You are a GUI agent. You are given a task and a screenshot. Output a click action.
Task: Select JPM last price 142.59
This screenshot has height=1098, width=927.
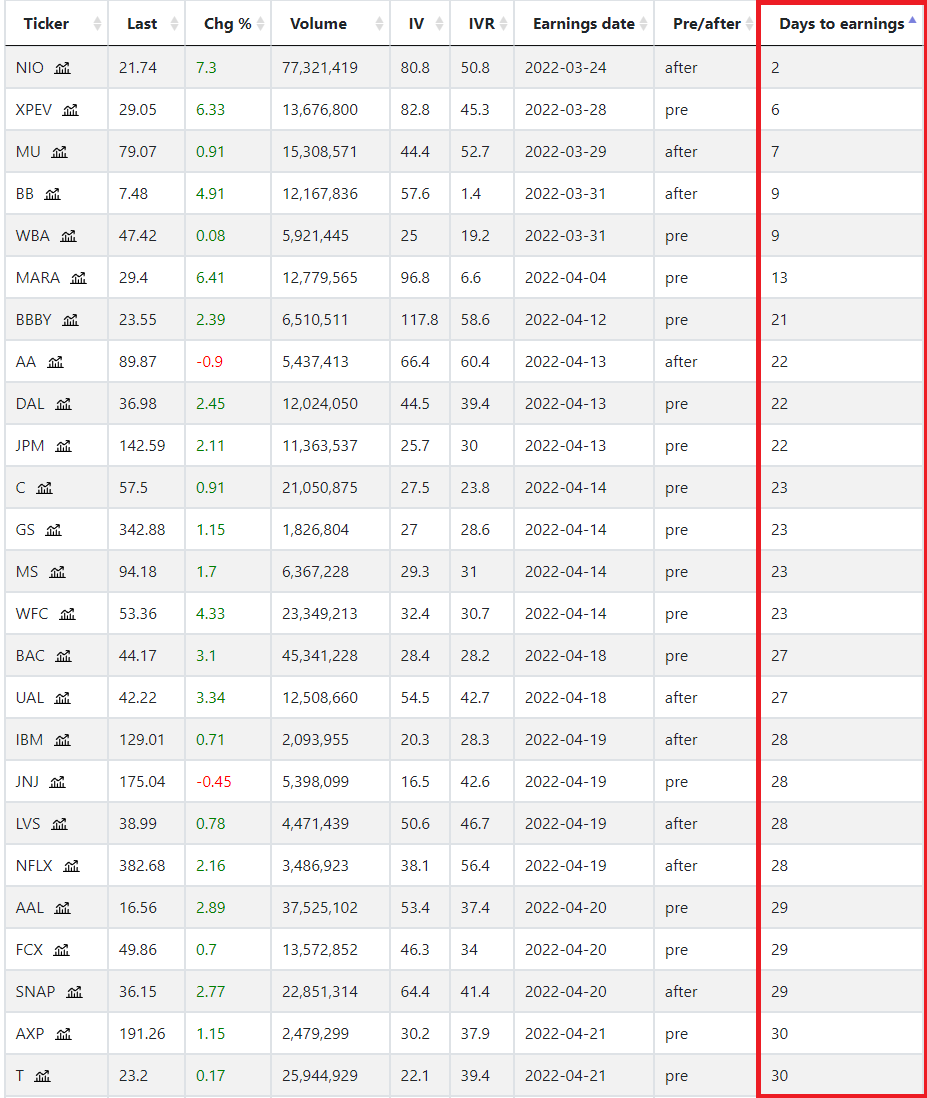click(x=142, y=446)
